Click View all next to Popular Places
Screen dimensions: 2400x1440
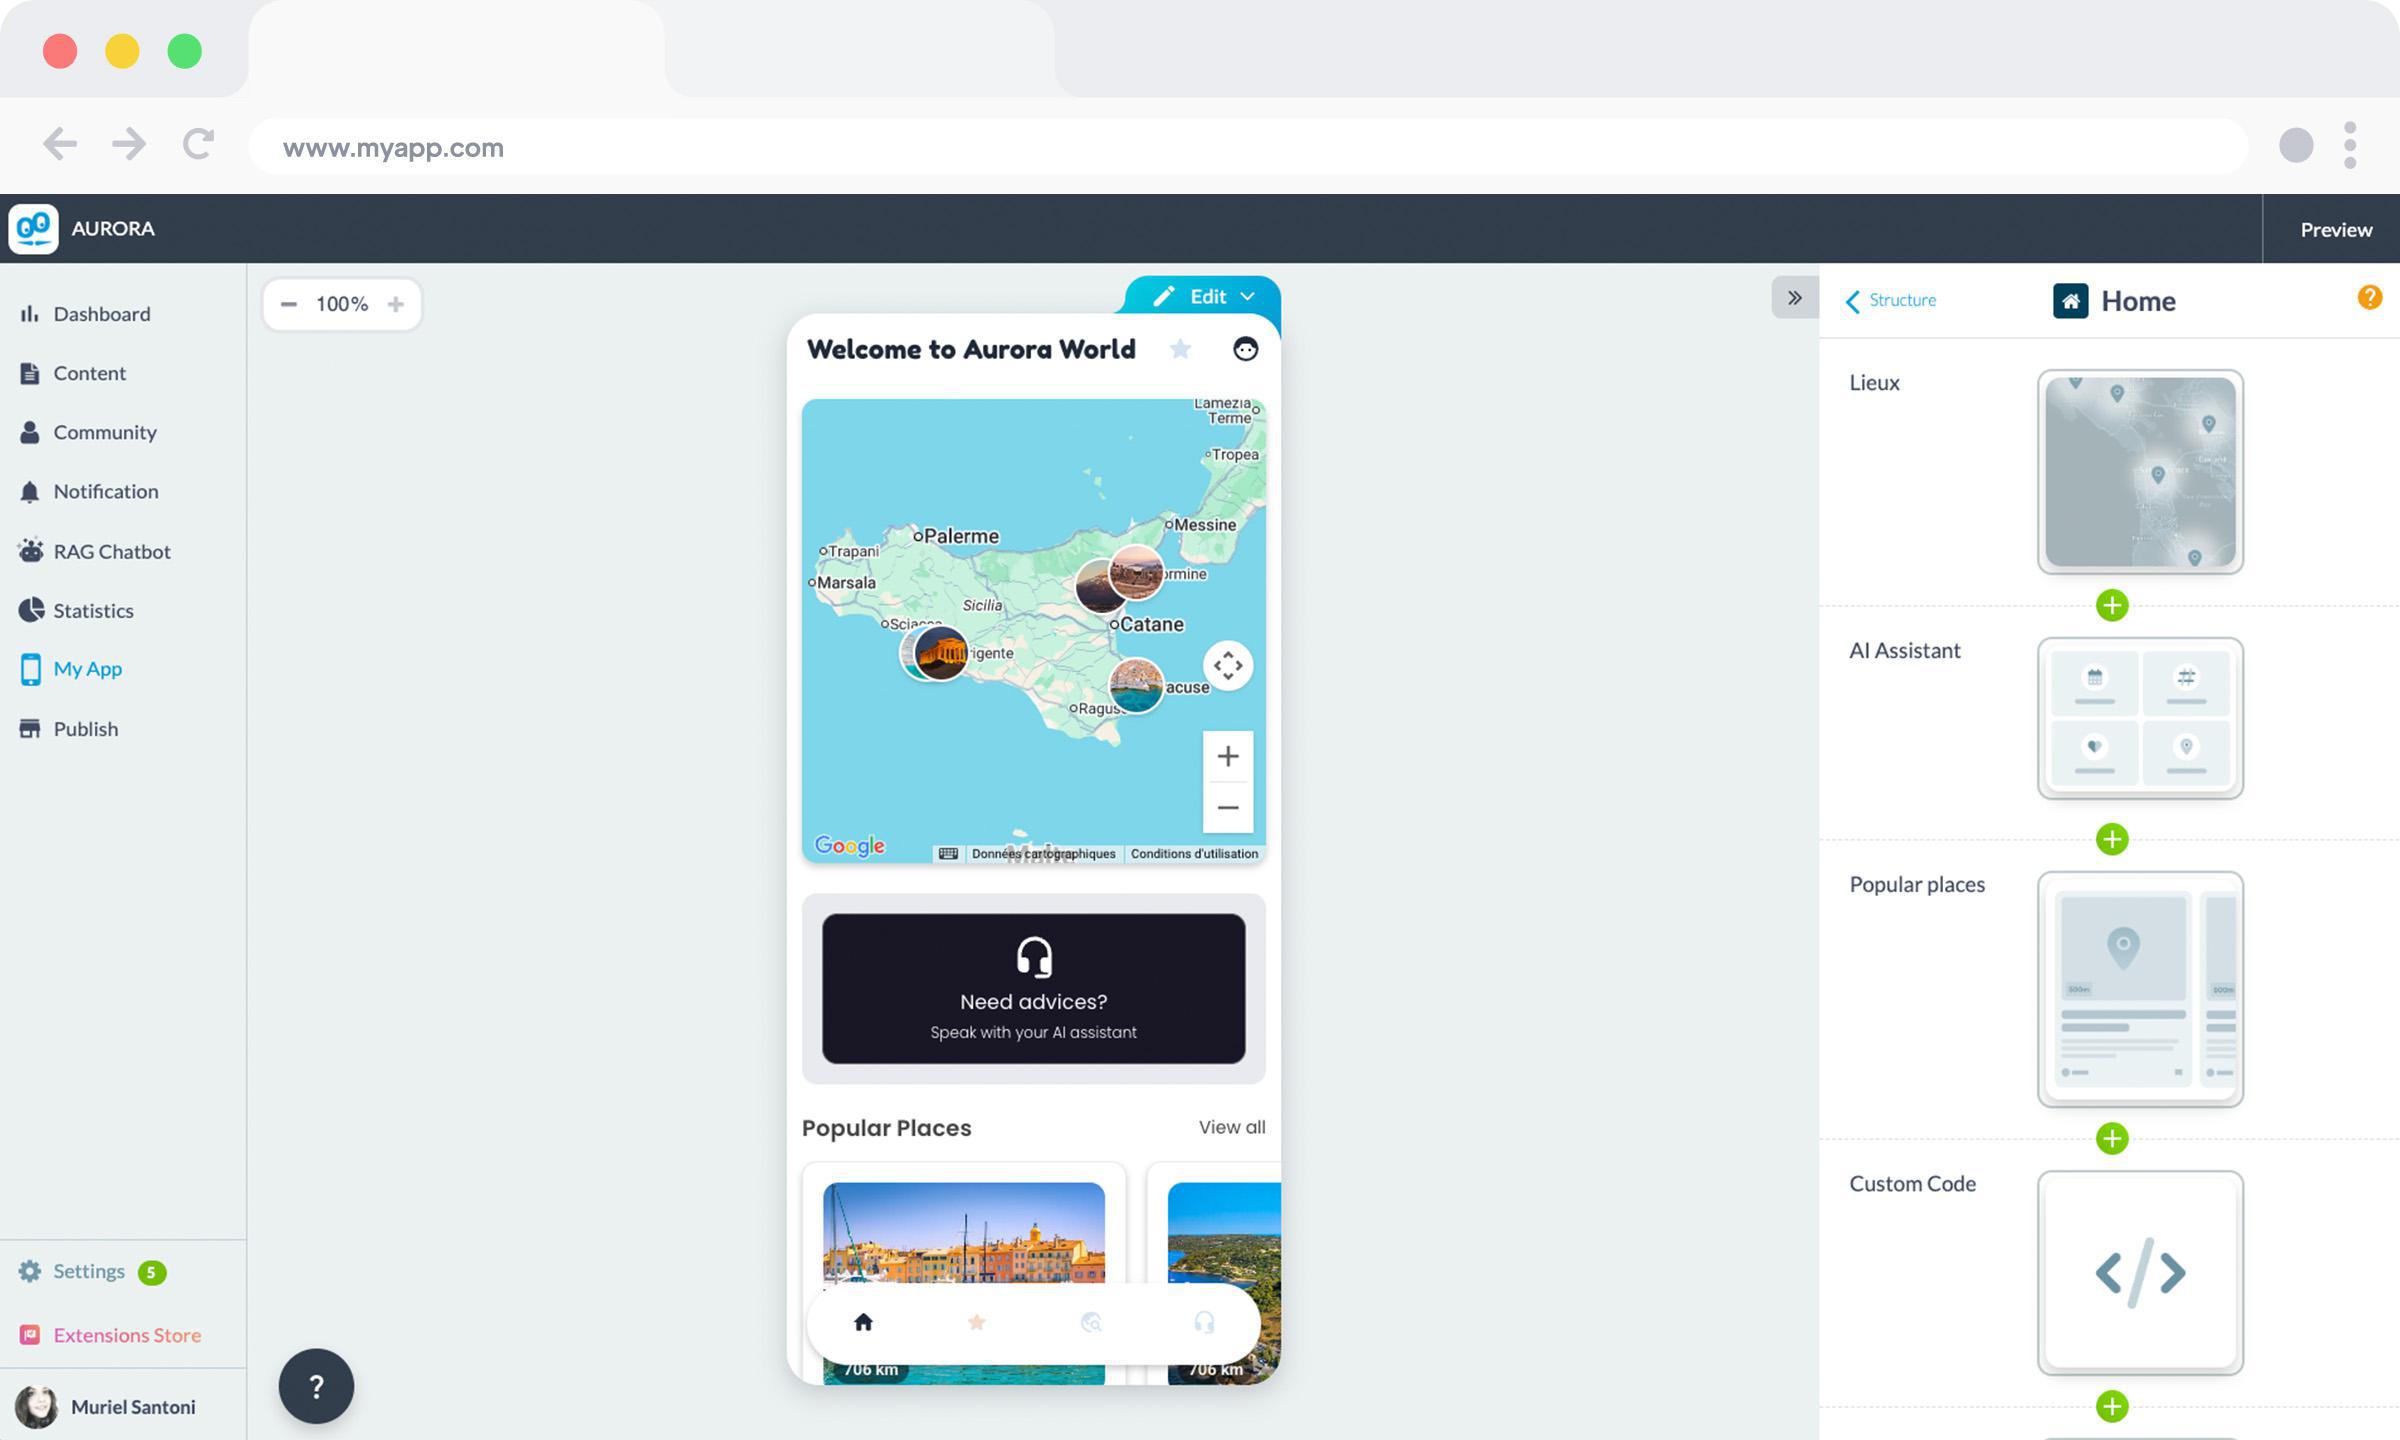tap(1231, 1127)
